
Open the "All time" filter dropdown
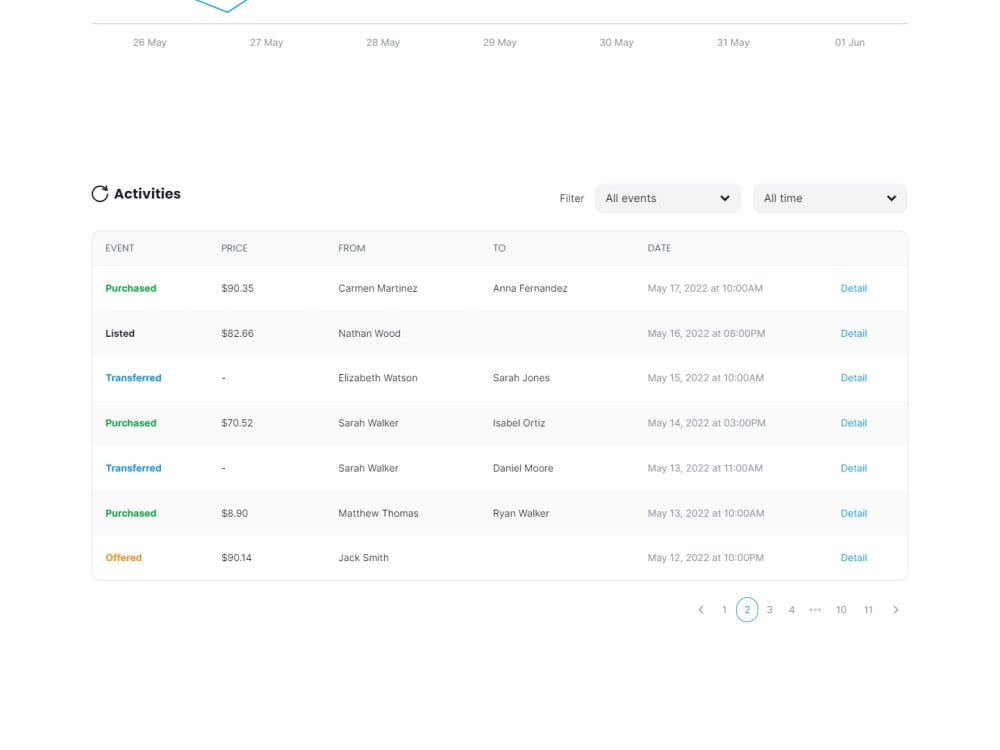(830, 198)
